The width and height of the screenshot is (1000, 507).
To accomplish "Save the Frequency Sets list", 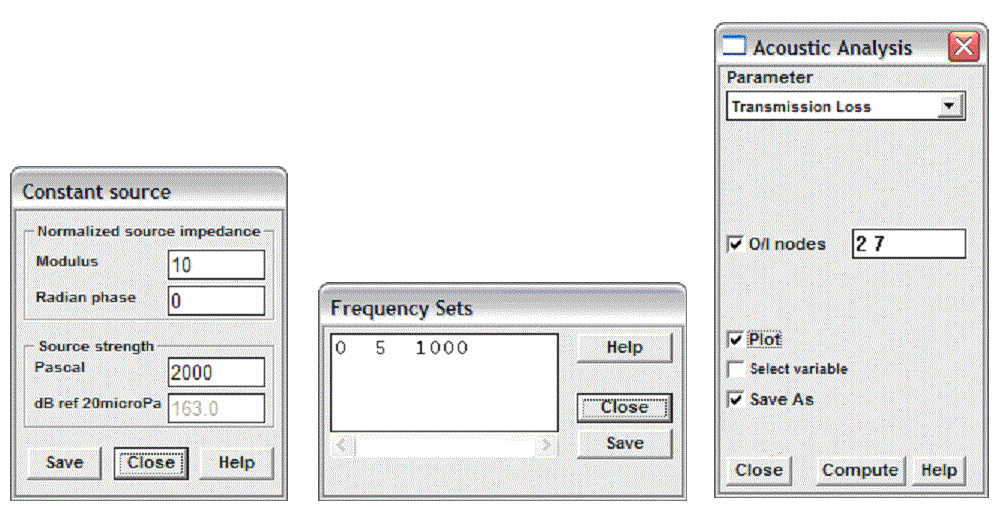I will click(x=624, y=443).
